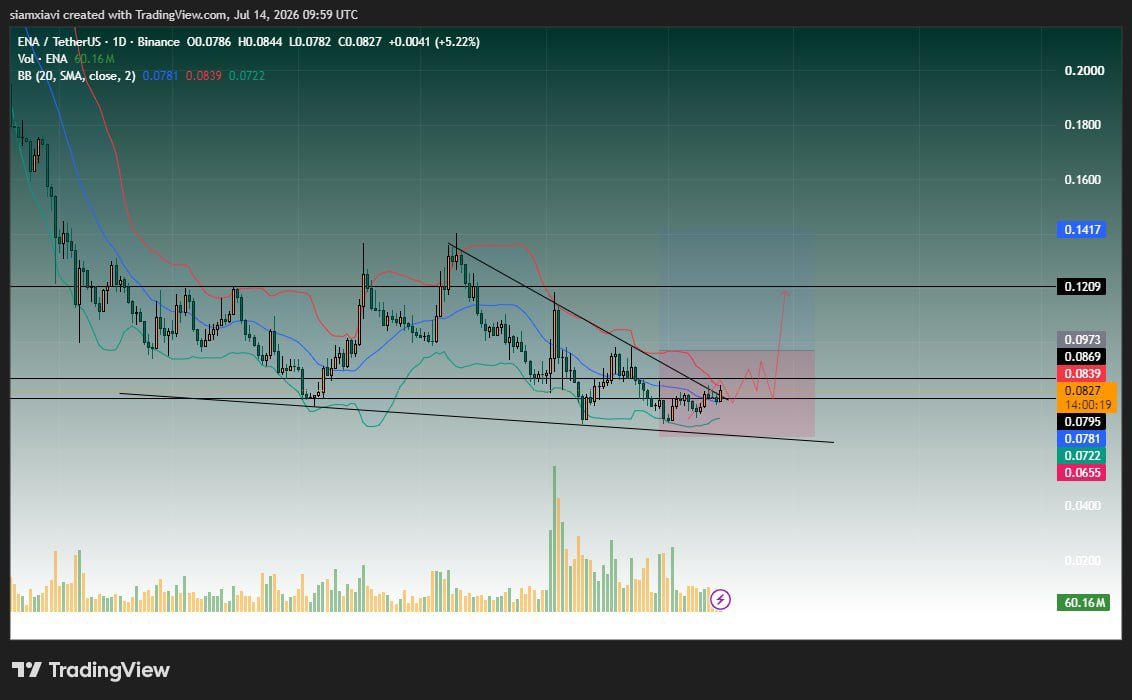This screenshot has height=700, width=1132.
Task: Click the red 0.0839 axis label
Action: pyautogui.click(x=1081, y=373)
